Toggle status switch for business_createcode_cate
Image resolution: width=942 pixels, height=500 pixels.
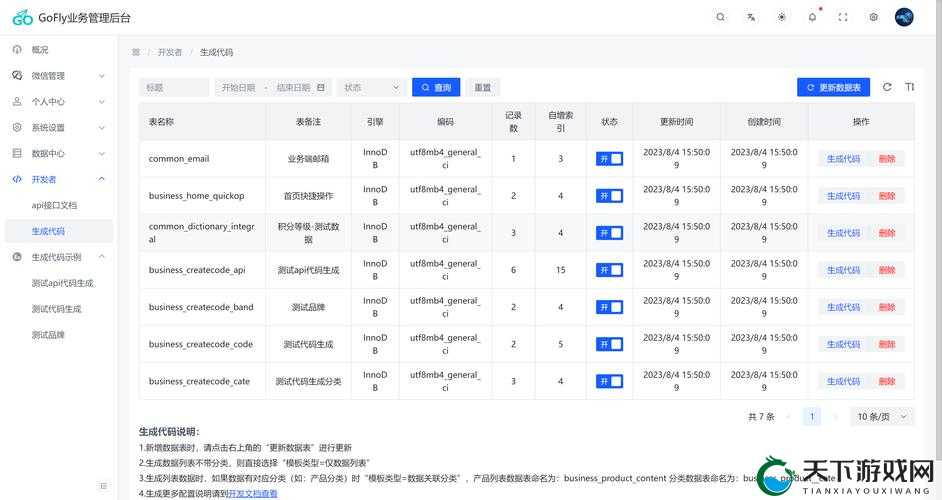coord(609,382)
